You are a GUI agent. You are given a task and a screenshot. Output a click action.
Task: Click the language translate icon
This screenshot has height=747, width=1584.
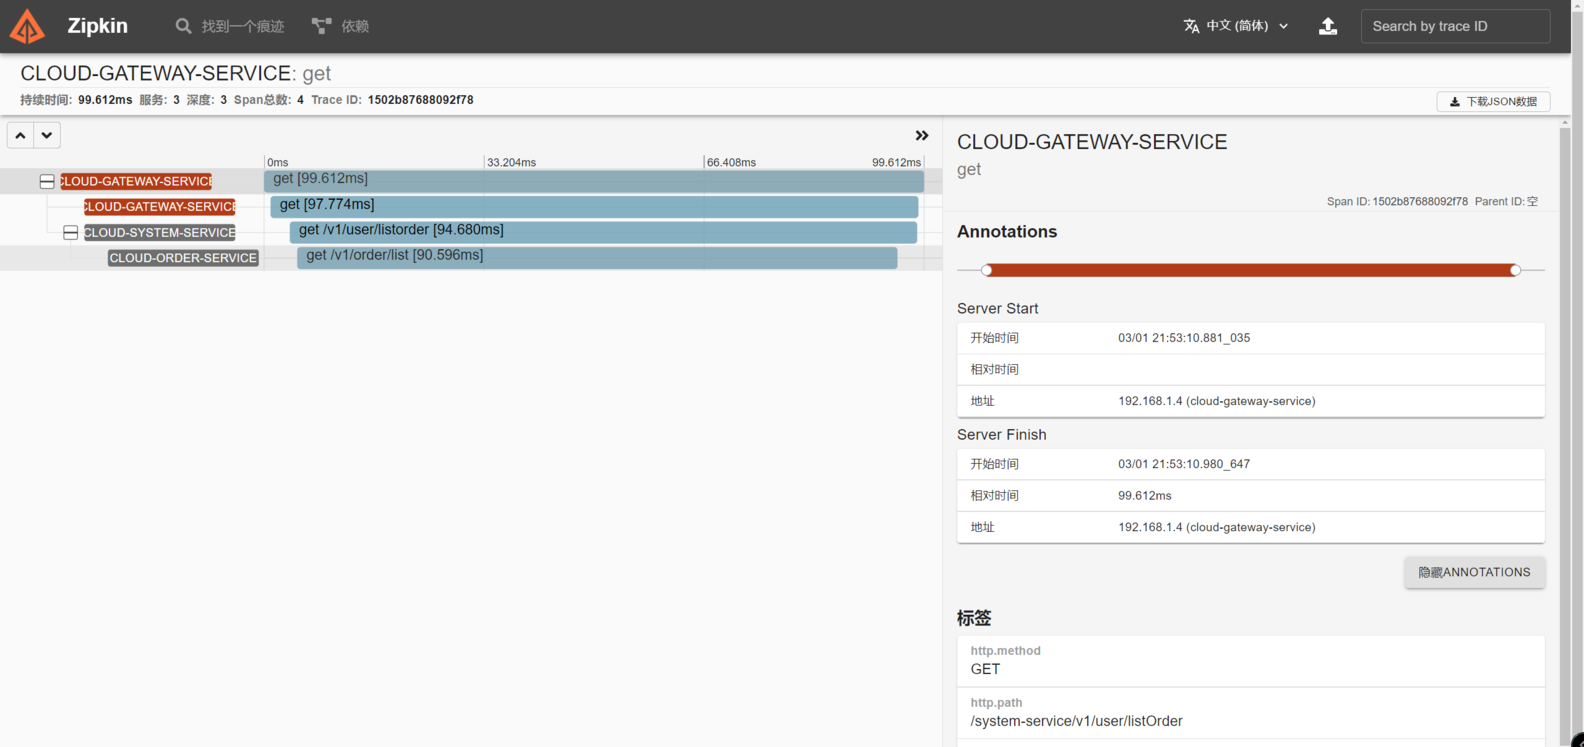tap(1191, 26)
